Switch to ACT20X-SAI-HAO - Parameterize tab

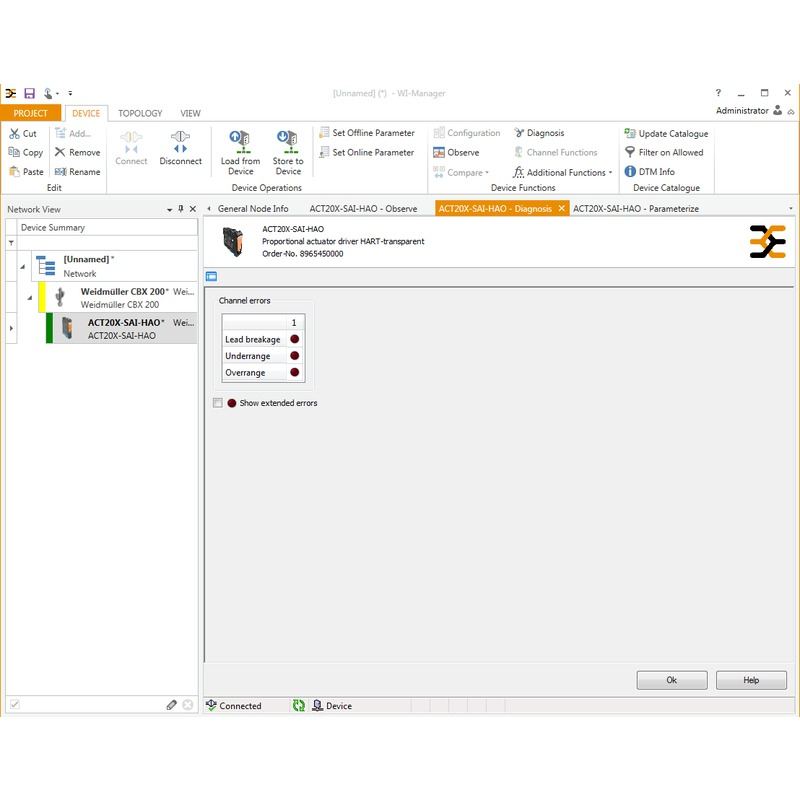tap(636, 209)
